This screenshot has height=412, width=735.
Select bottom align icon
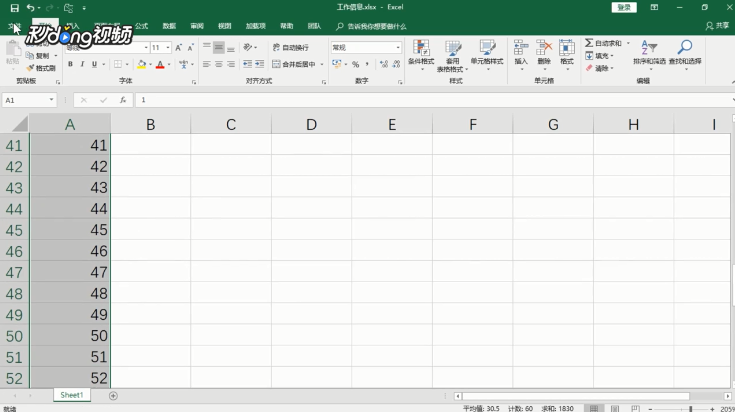tap(231, 47)
